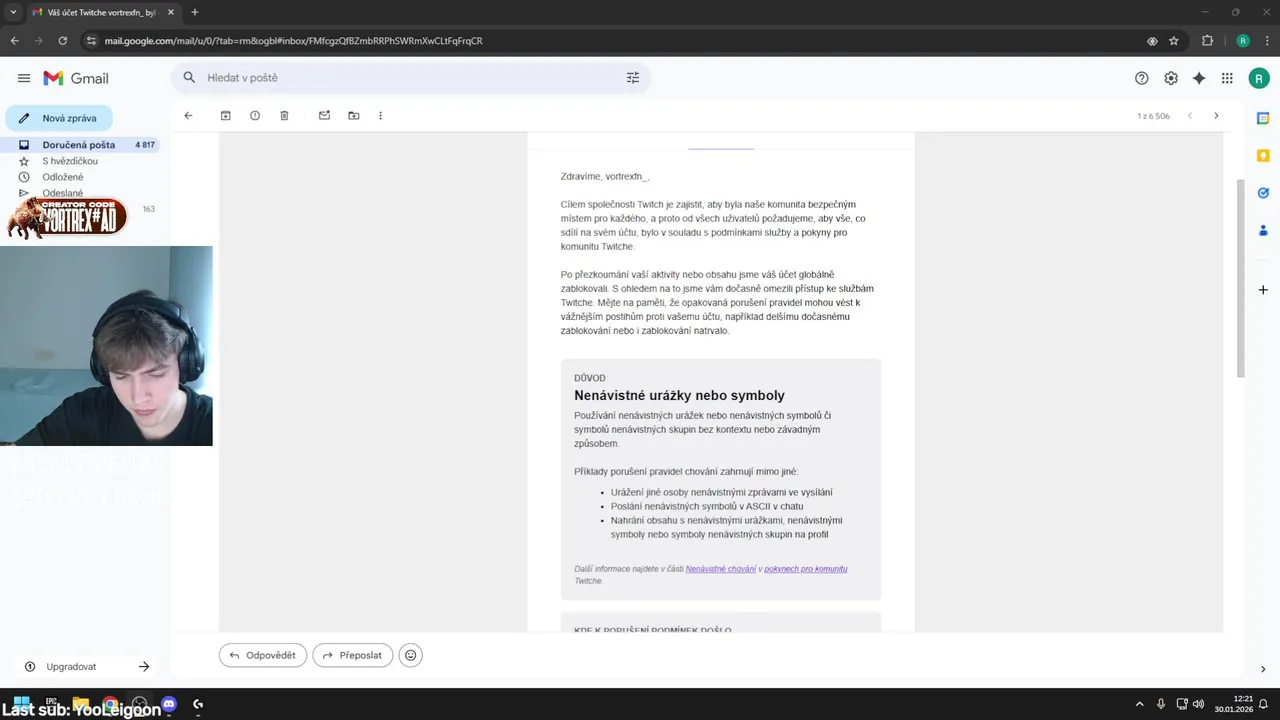Select the Váš účet Twitche browser tab
The width and height of the screenshot is (1280, 720).
[101, 12]
